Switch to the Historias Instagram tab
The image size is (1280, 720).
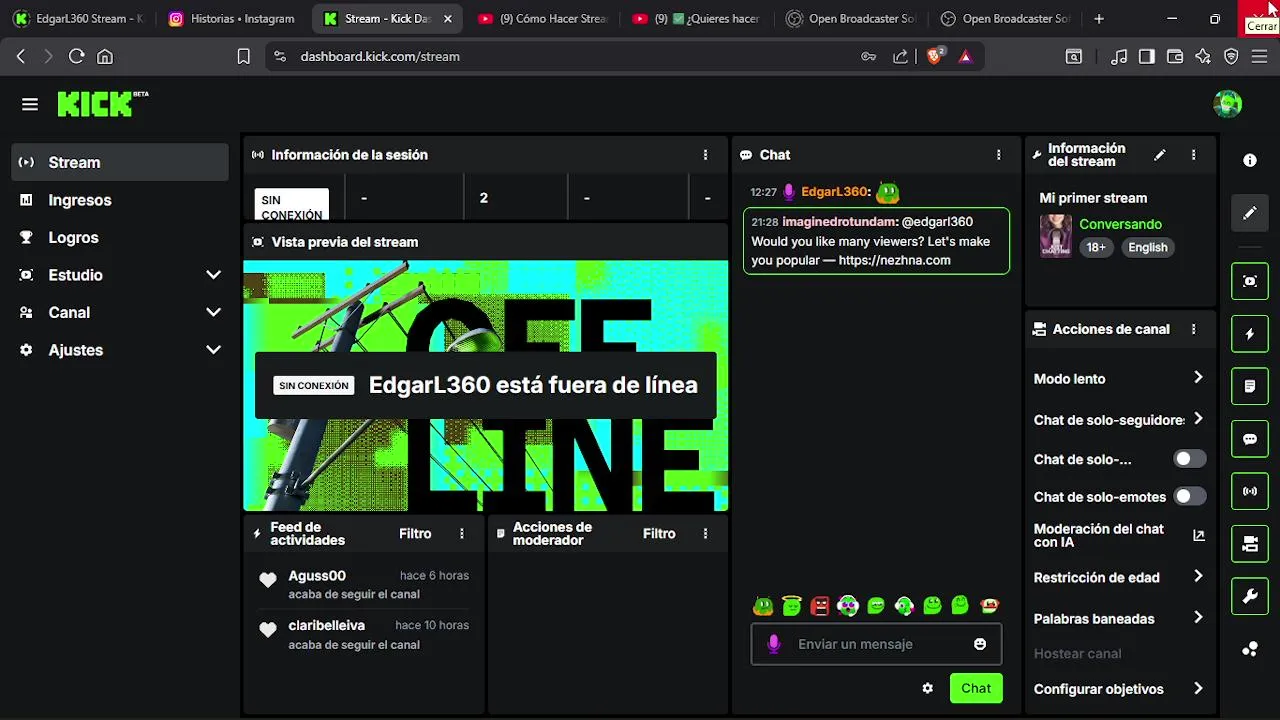click(232, 18)
